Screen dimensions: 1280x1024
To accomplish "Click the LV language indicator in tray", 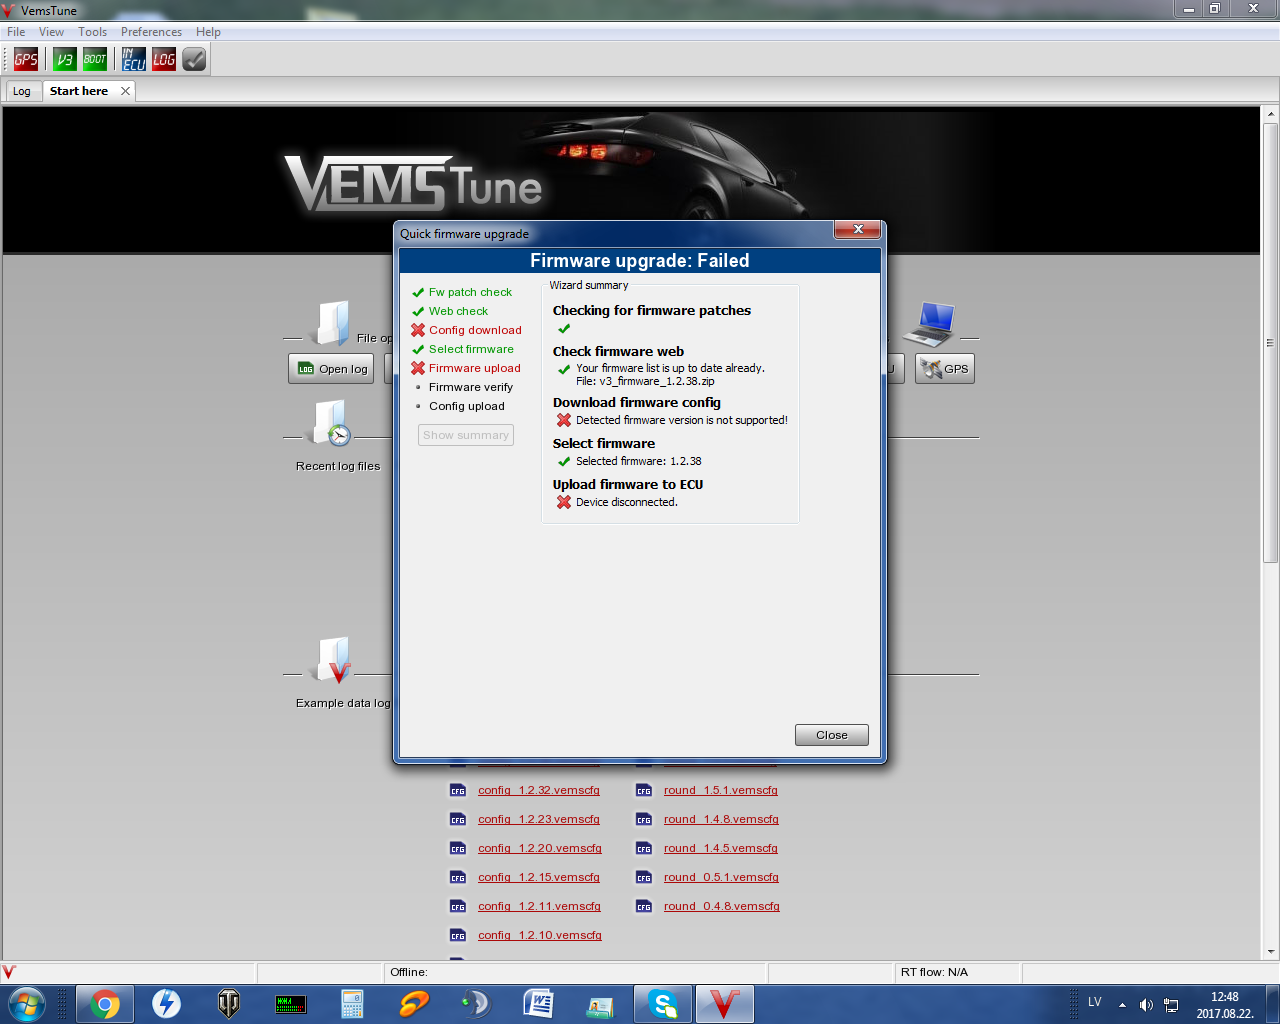I will tap(1095, 1002).
